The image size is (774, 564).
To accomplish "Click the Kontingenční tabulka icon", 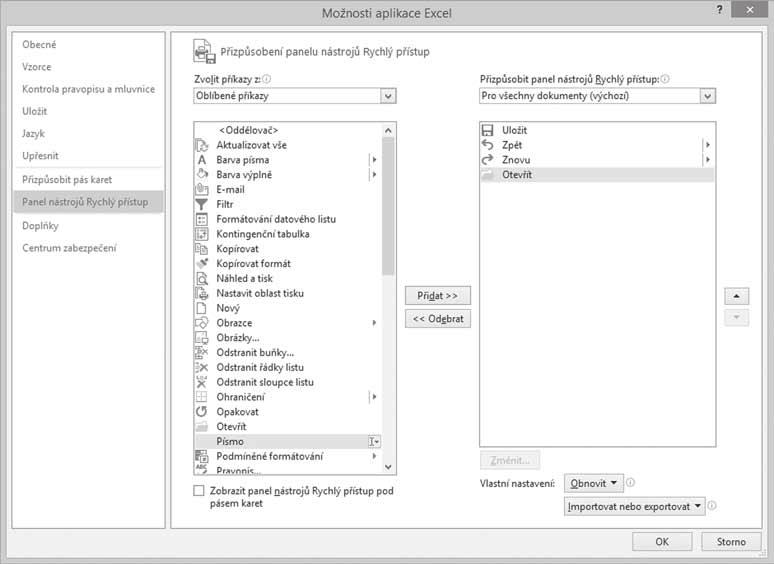I will click(x=202, y=234).
